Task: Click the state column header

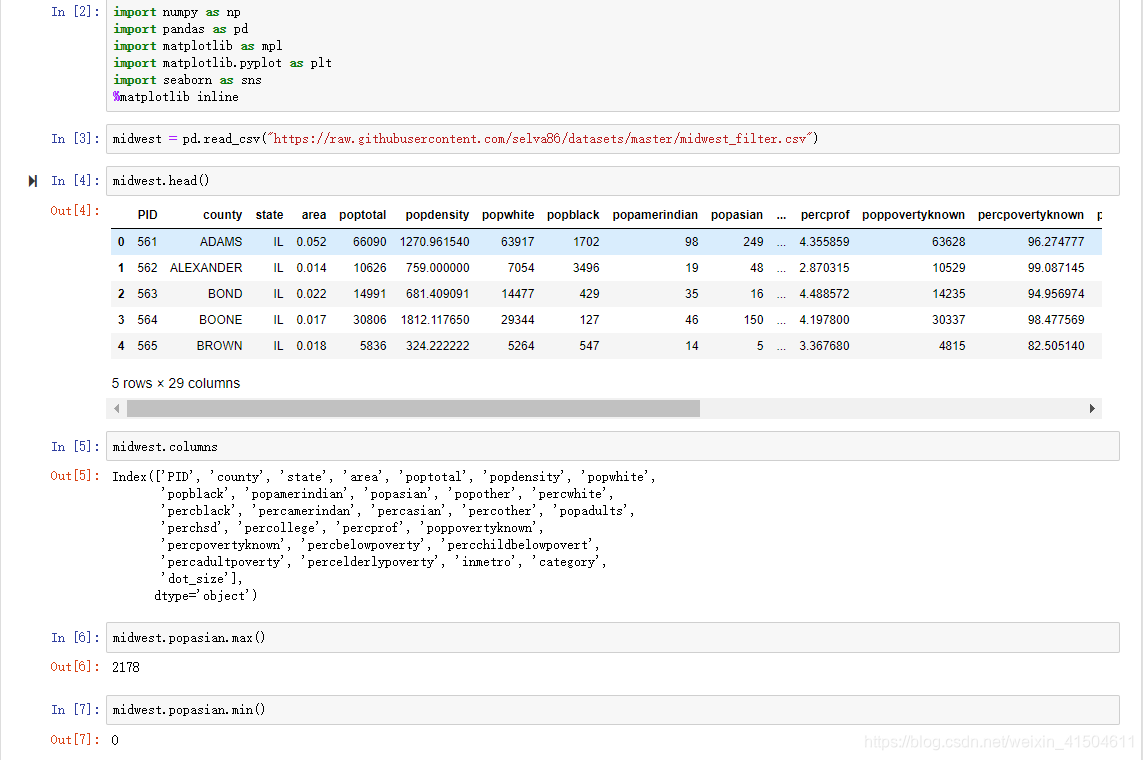Action: point(269,215)
